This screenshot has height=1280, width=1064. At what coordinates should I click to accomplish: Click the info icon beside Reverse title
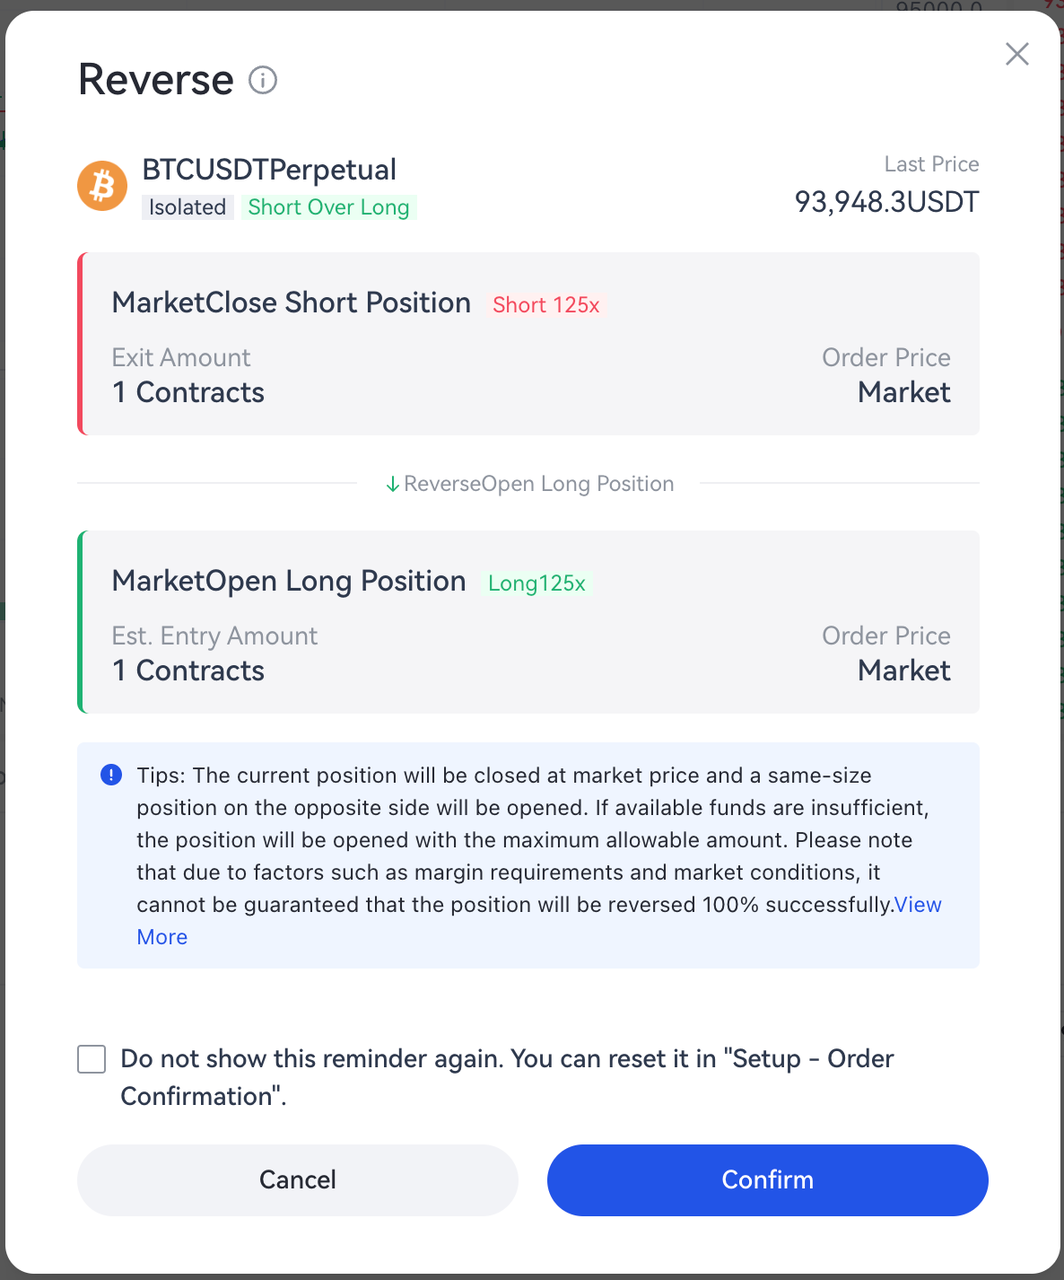pyautogui.click(x=263, y=80)
